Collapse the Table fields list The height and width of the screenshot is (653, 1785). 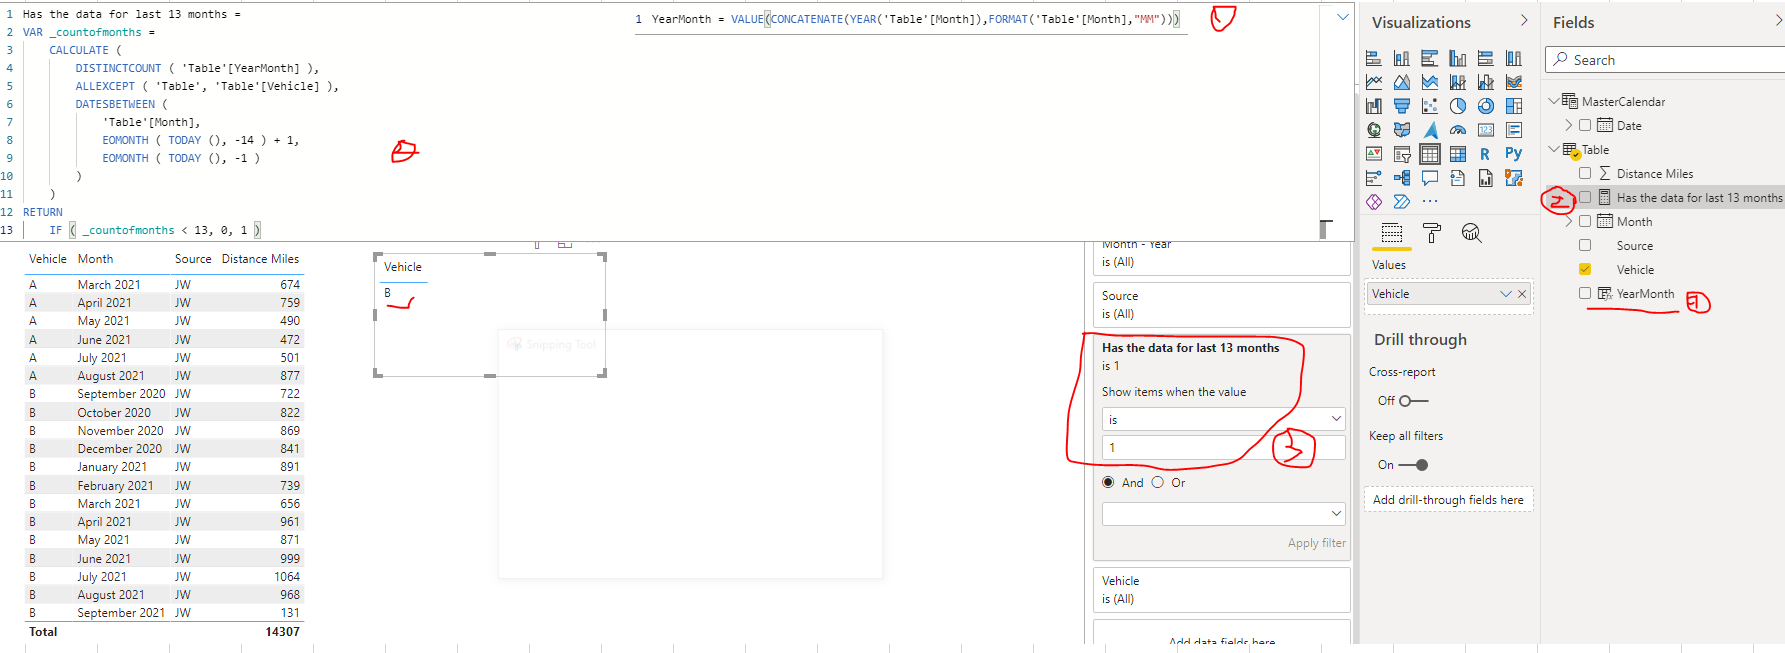click(x=1553, y=149)
